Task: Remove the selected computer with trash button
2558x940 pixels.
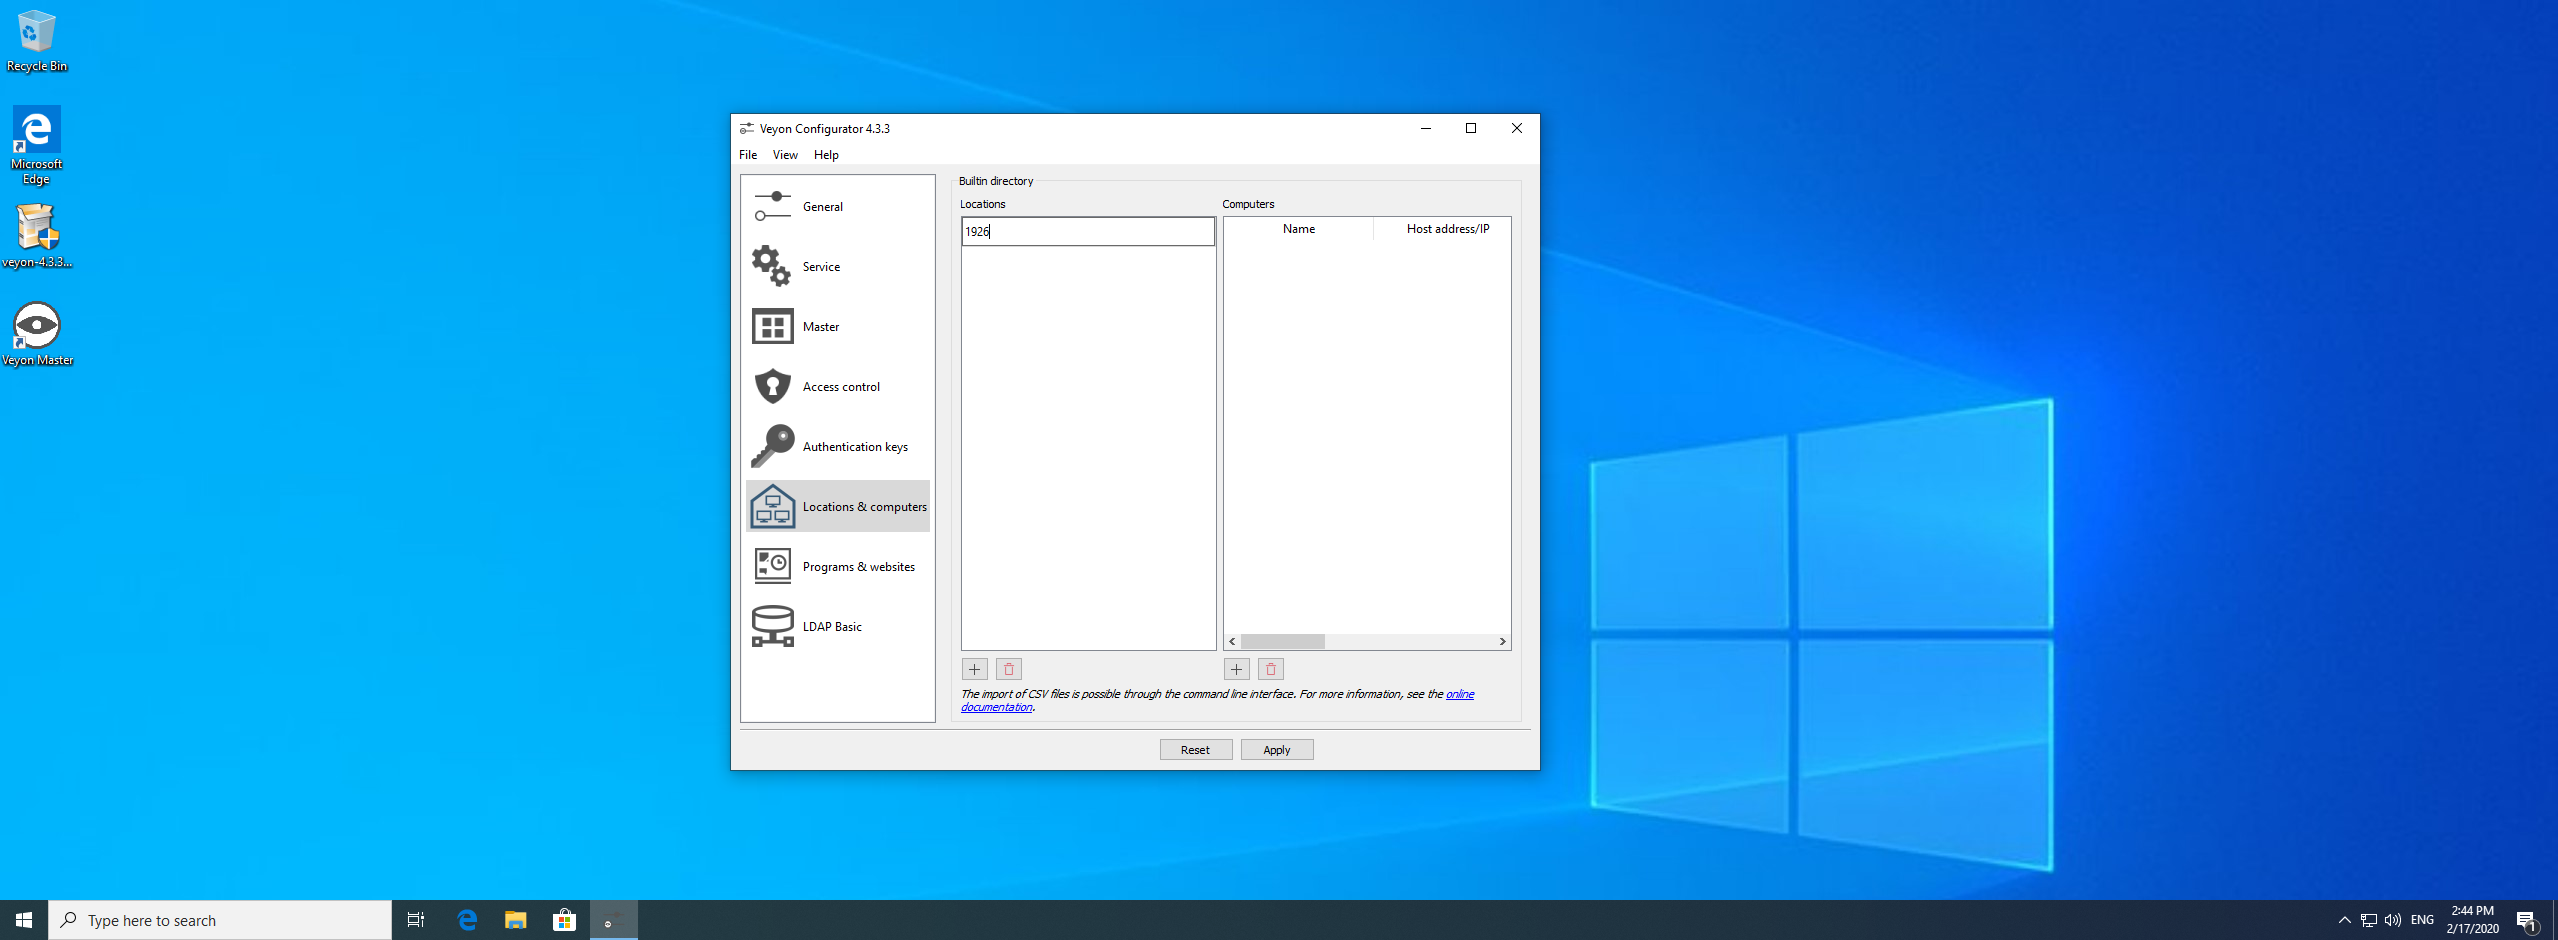Action: click(x=1271, y=669)
